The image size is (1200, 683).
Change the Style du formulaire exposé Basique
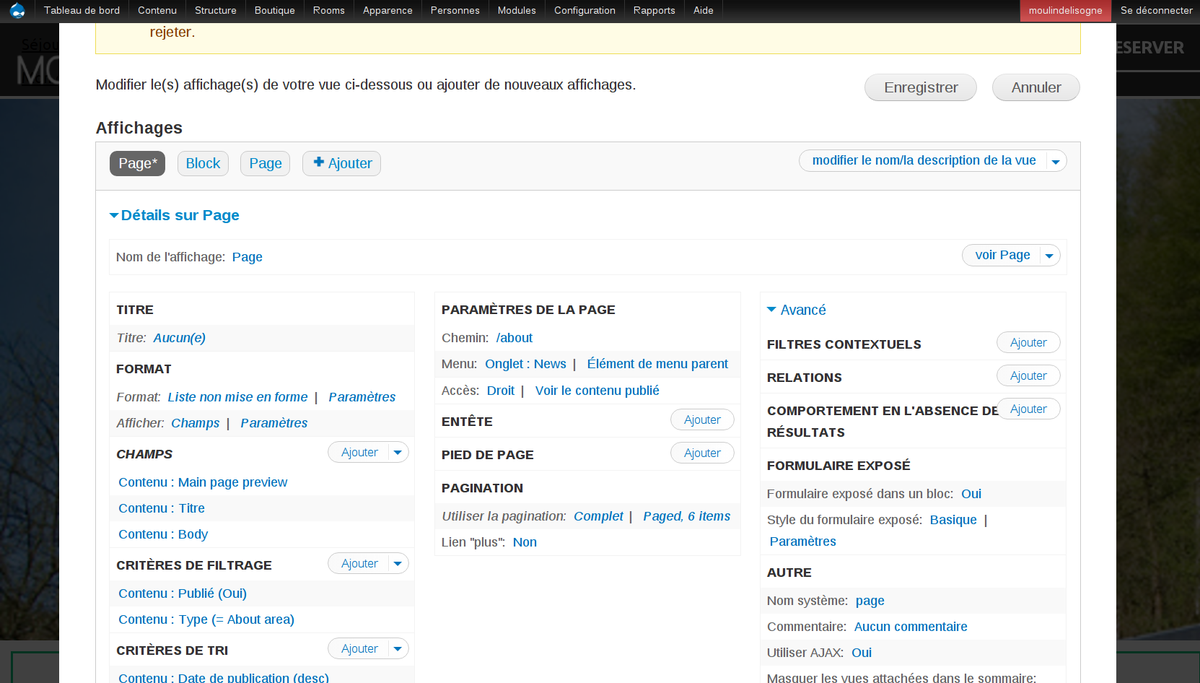point(953,520)
